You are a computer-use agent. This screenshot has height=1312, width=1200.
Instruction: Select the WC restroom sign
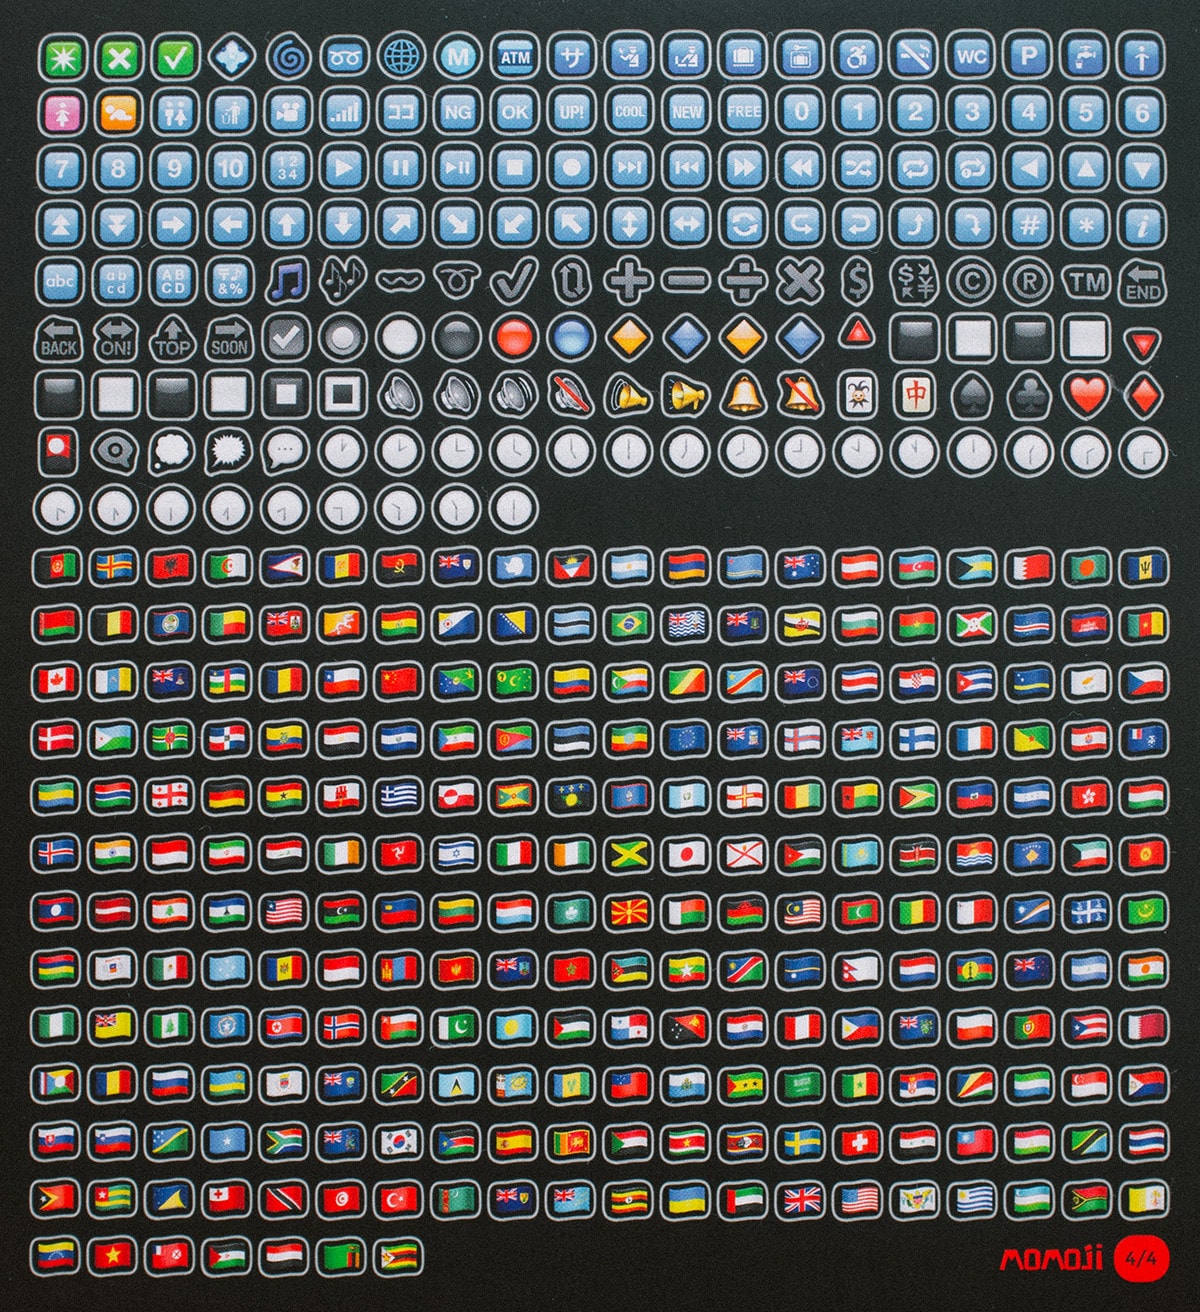point(971,57)
